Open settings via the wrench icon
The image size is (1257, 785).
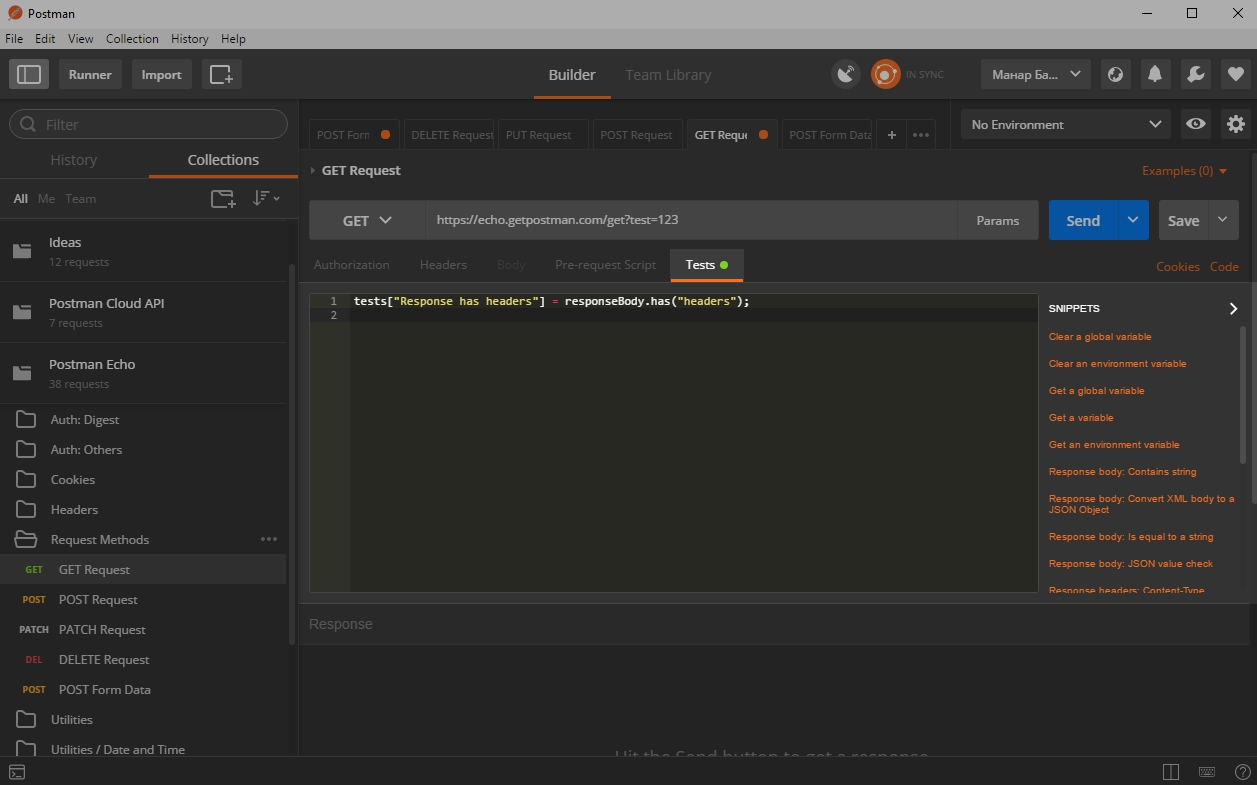(x=1195, y=73)
